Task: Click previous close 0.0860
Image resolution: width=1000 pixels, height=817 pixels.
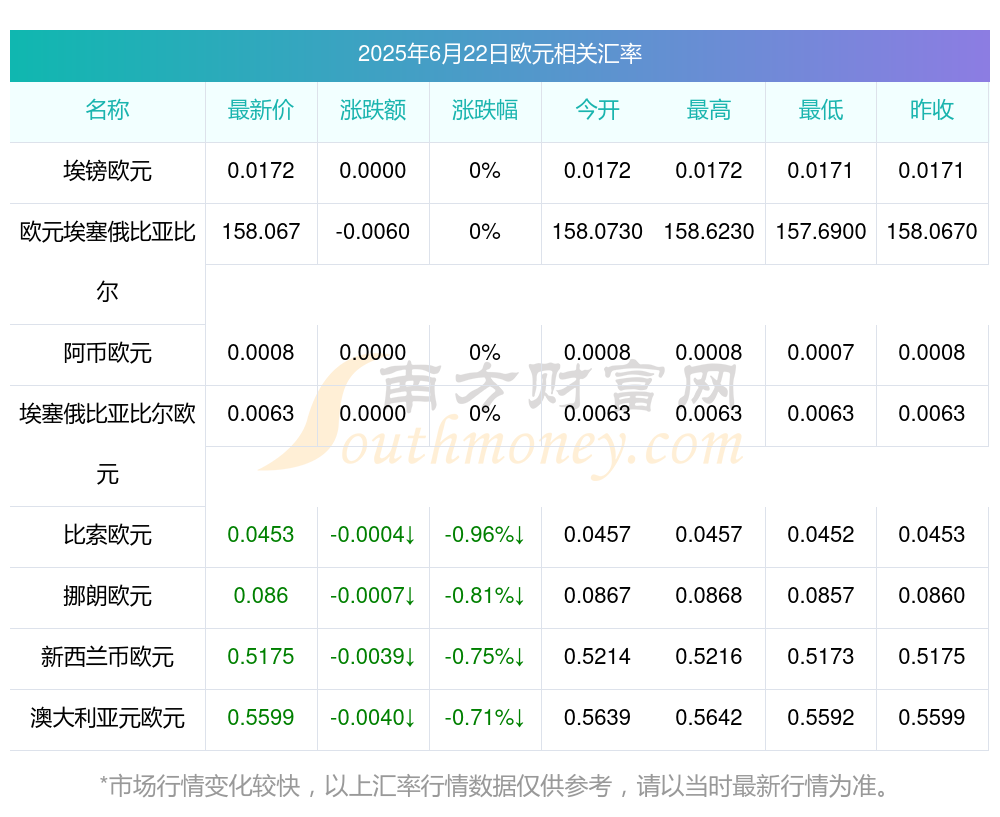Action: (932, 596)
